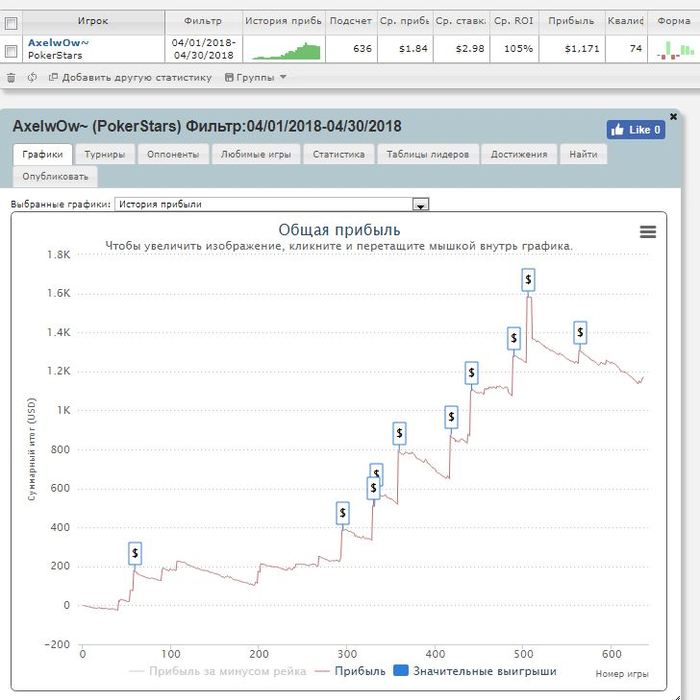Screen dimensions: 700x700
Task: Click the $ marker near game 360
Action: pyautogui.click(x=399, y=433)
